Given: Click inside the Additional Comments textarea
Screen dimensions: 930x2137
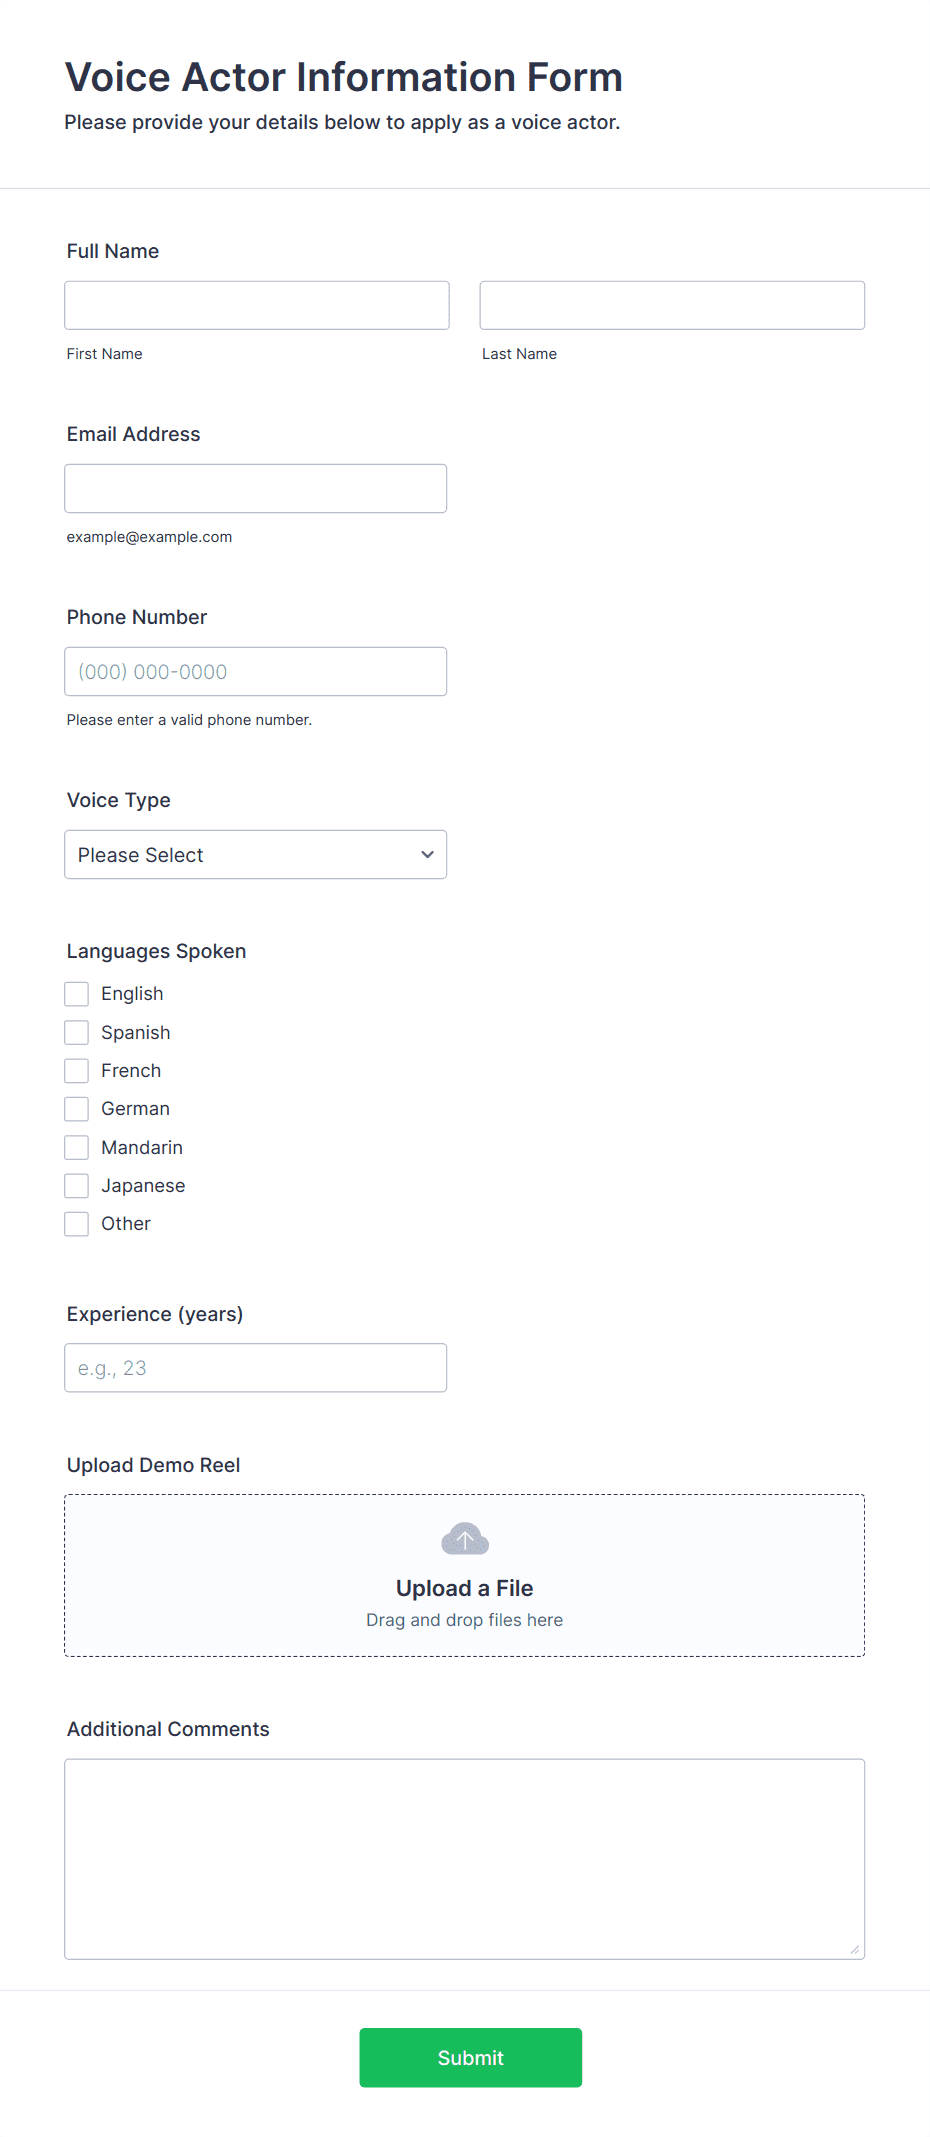Looking at the screenshot, I should pos(465,1859).
